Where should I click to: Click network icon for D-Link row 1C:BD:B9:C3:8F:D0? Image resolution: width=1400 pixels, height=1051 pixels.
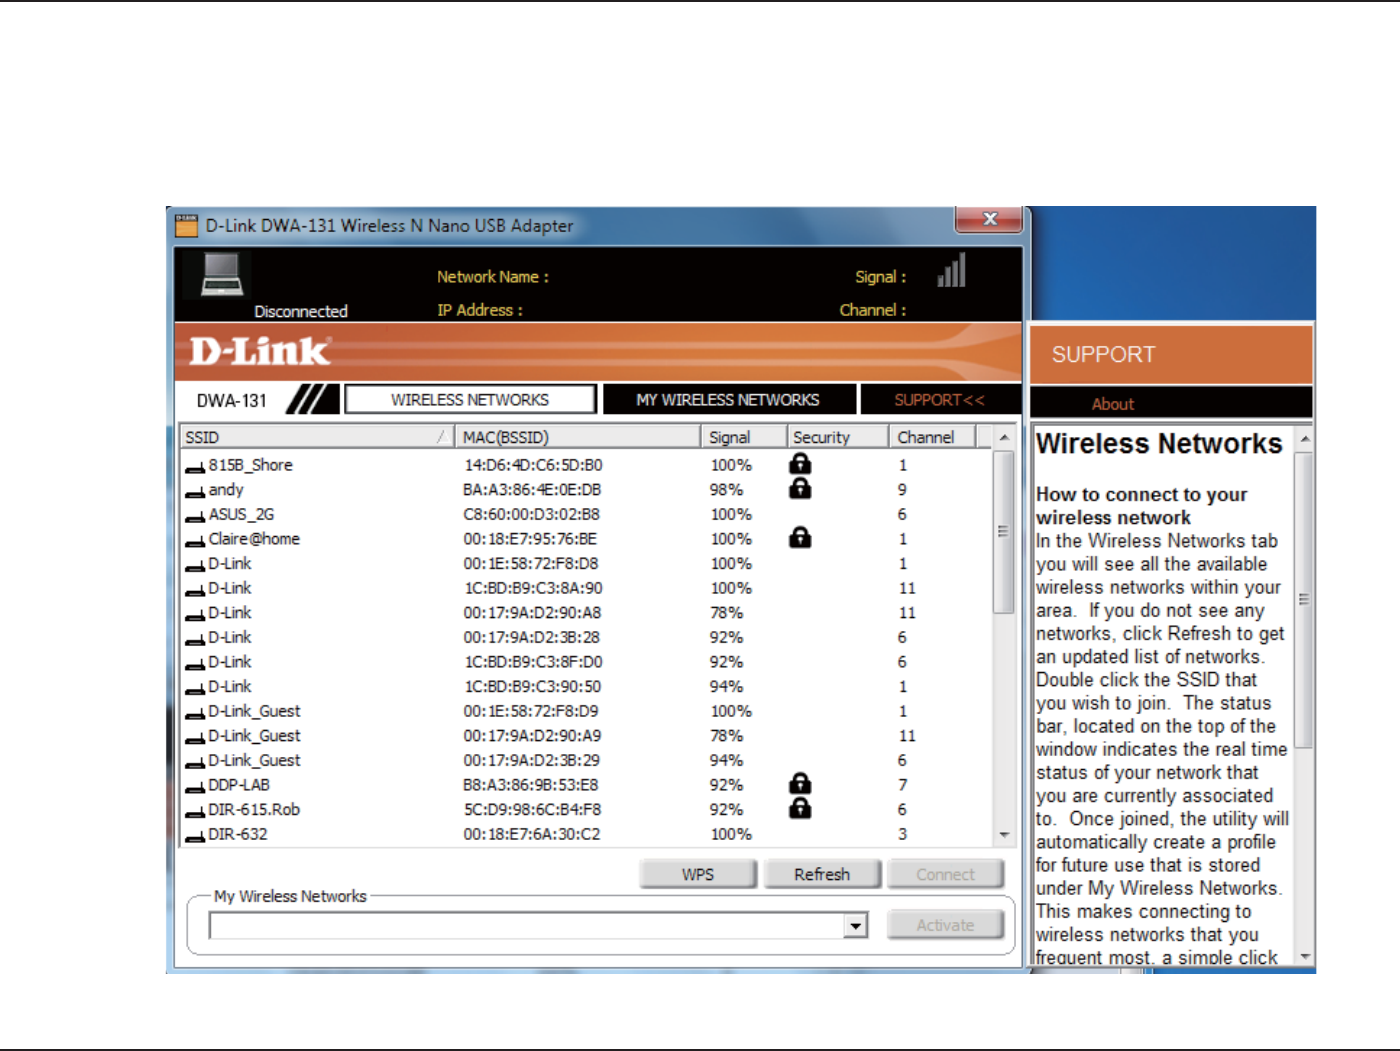(x=195, y=664)
